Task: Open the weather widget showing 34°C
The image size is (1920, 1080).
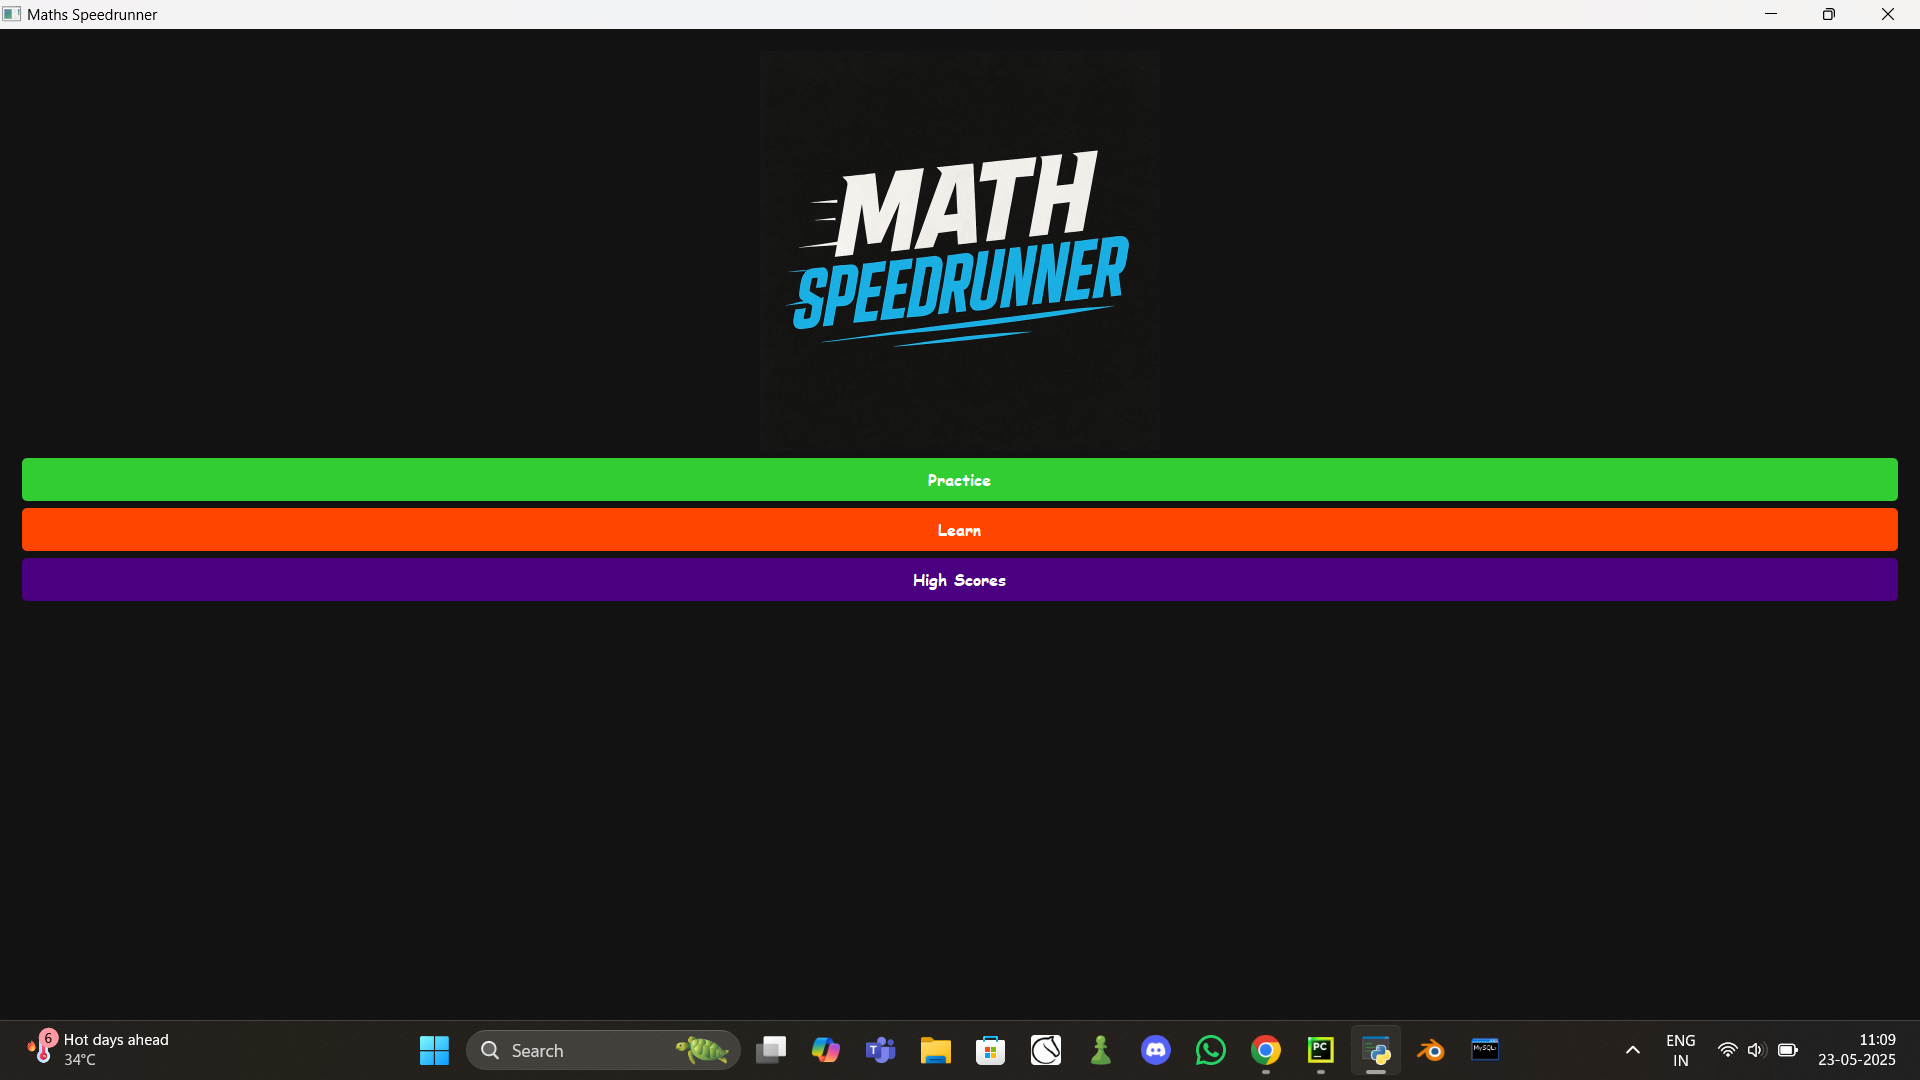Action: tap(98, 1049)
